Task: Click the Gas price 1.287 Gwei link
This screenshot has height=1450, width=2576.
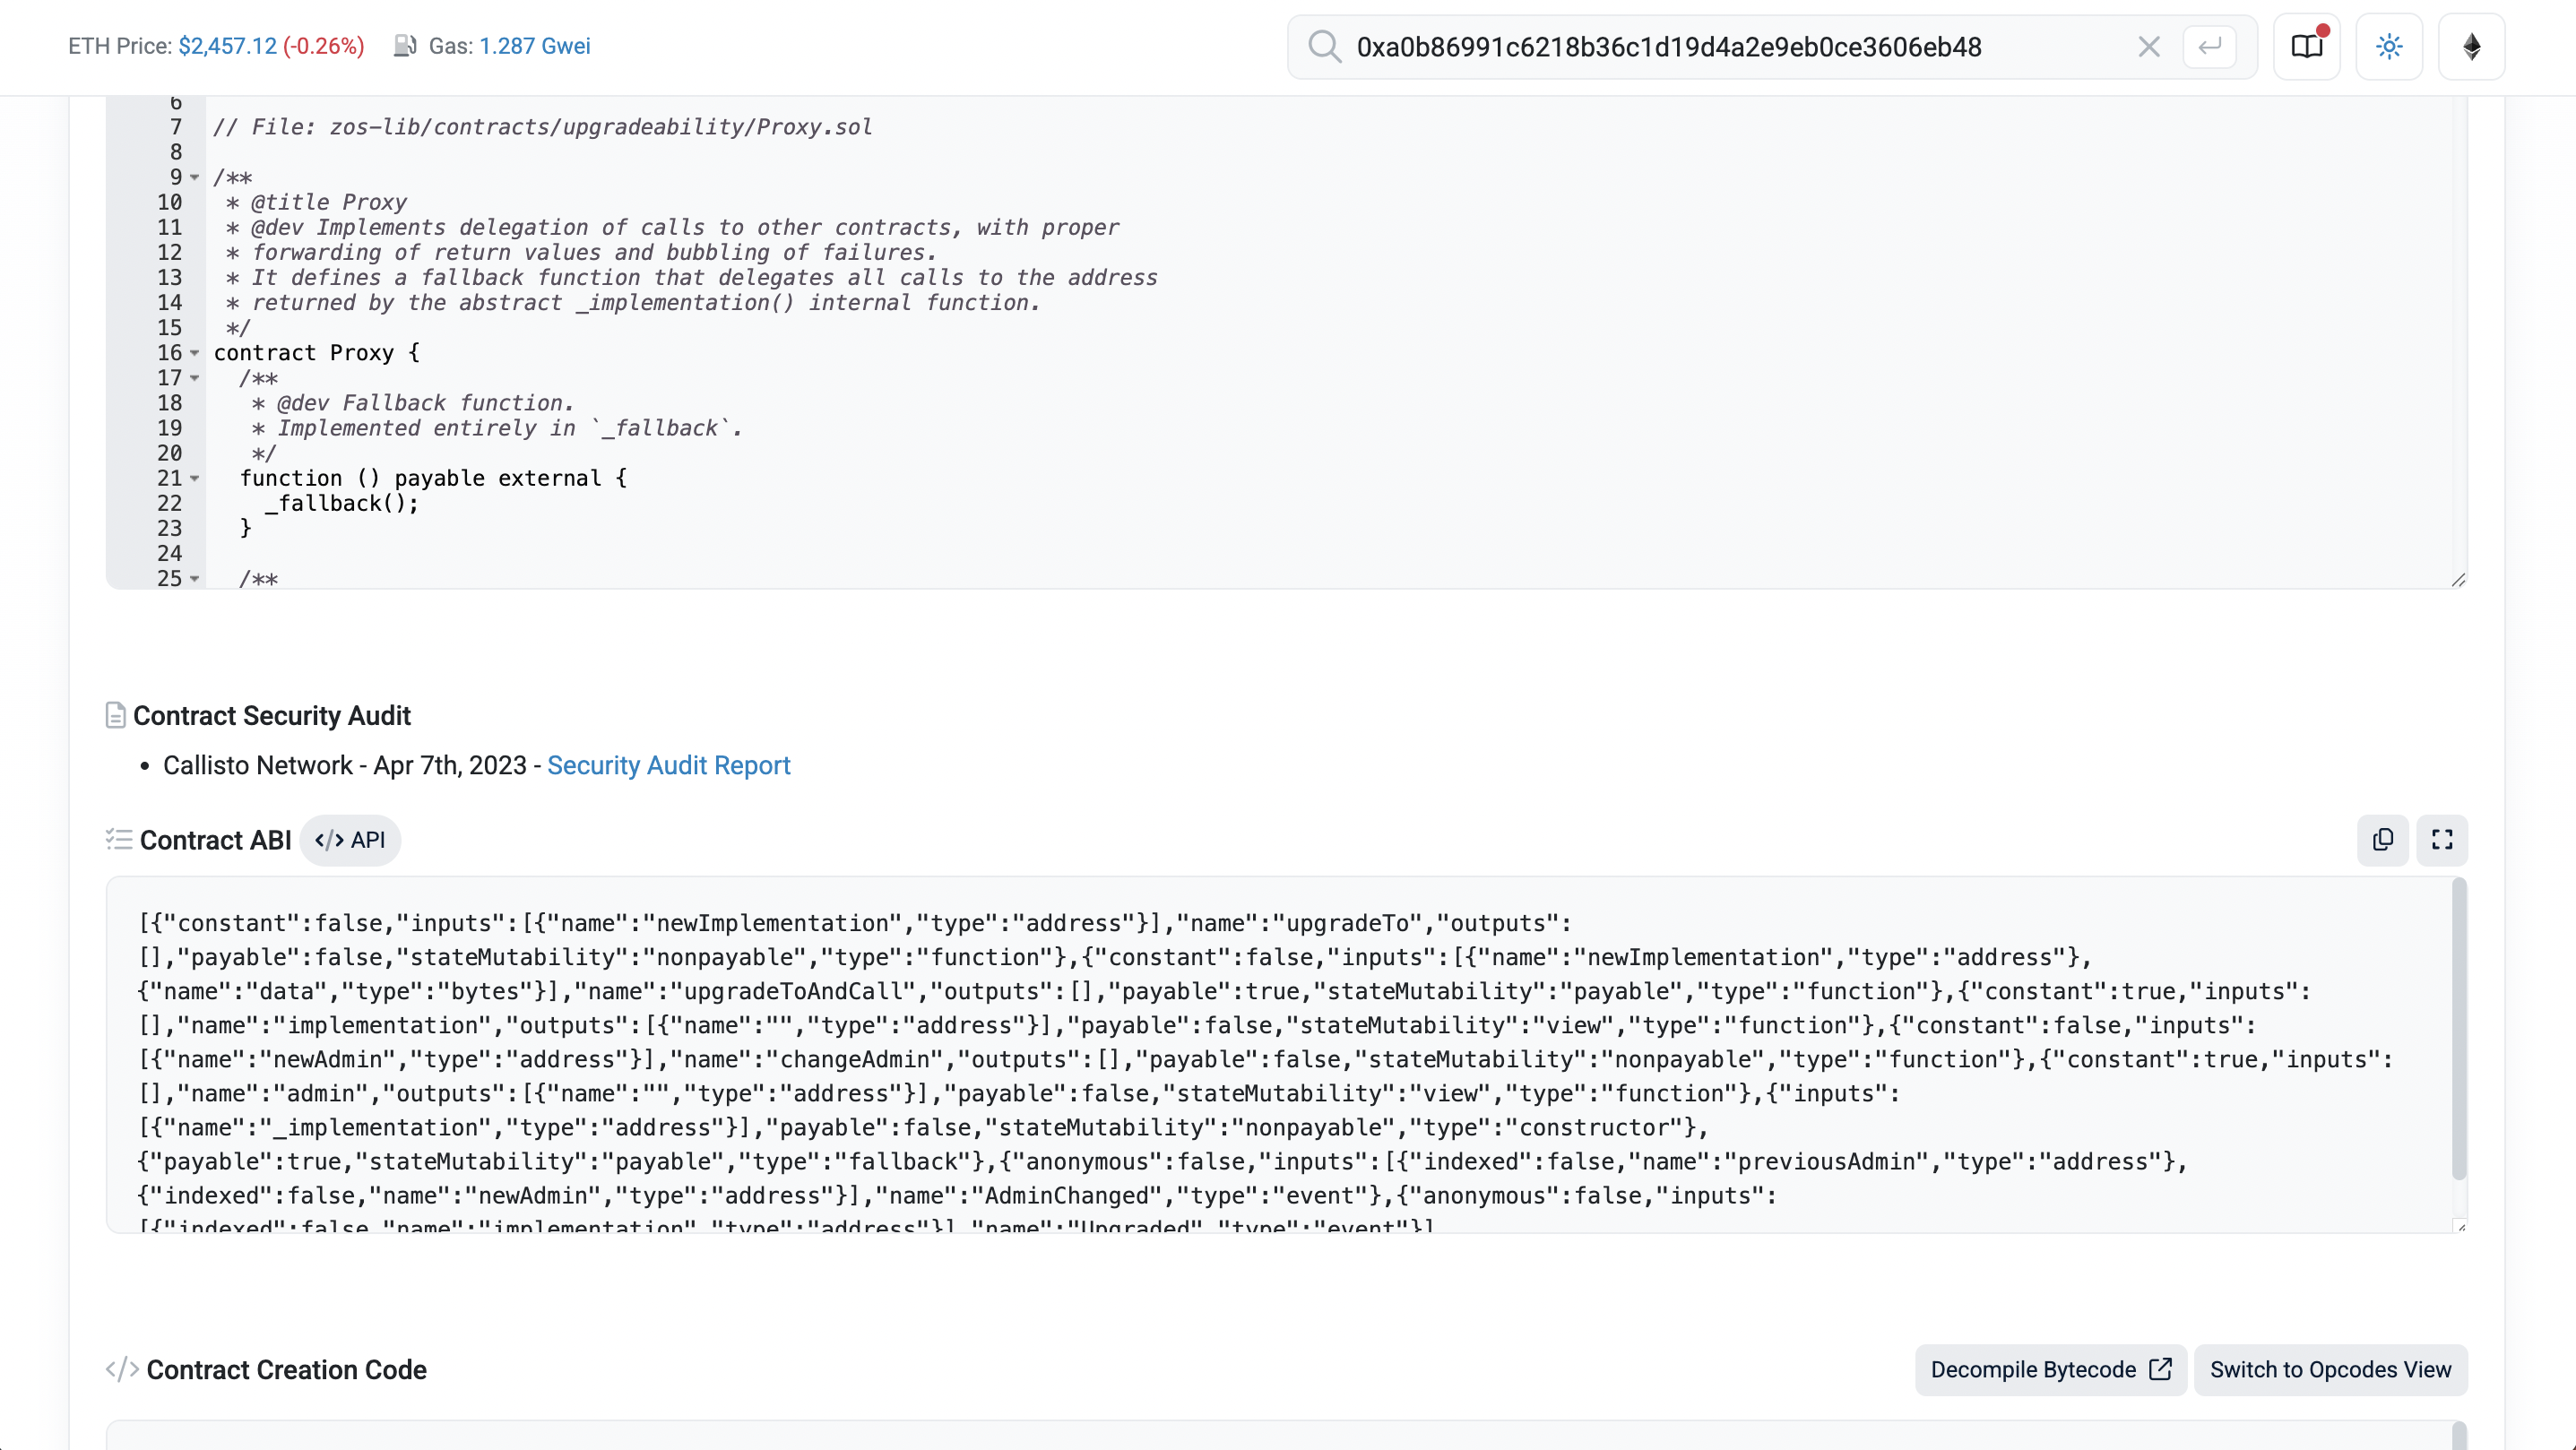Action: tap(535, 46)
